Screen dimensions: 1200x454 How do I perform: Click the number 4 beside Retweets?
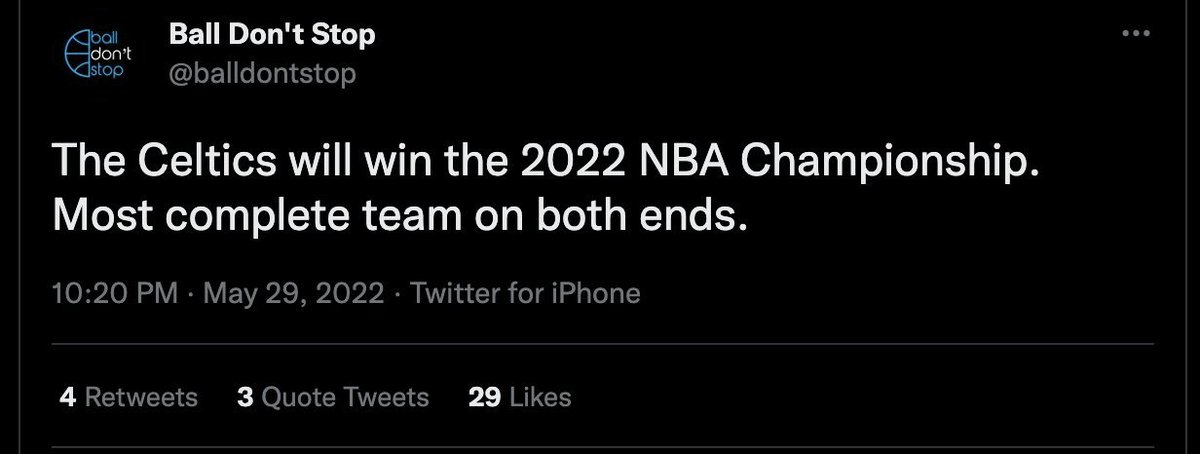point(68,397)
